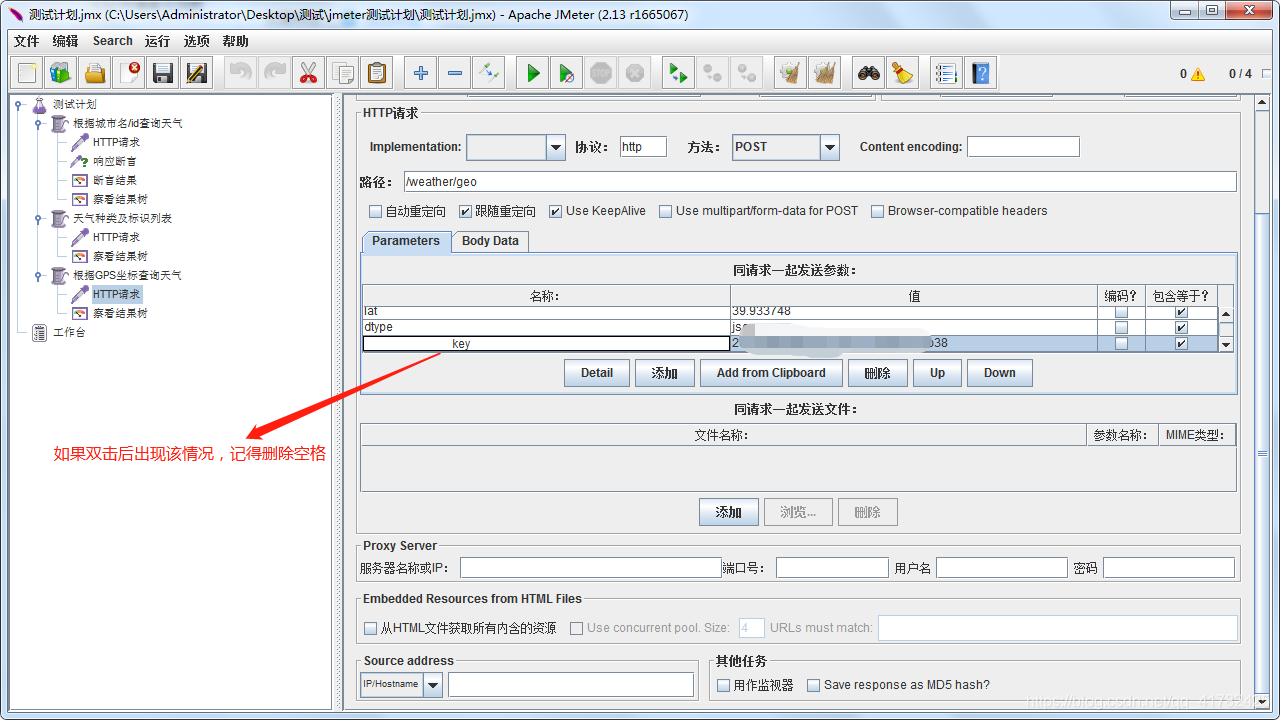The width and height of the screenshot is (1280, 720).
Task: Open the Function Helper dialog icon
Action: tap(946, 73)
